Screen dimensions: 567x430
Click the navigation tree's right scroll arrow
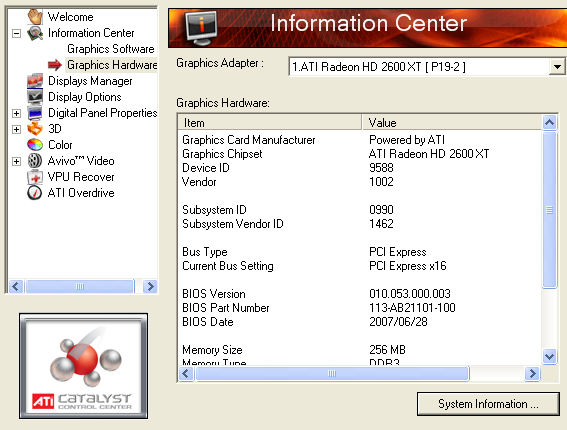(x=150, y=286)
